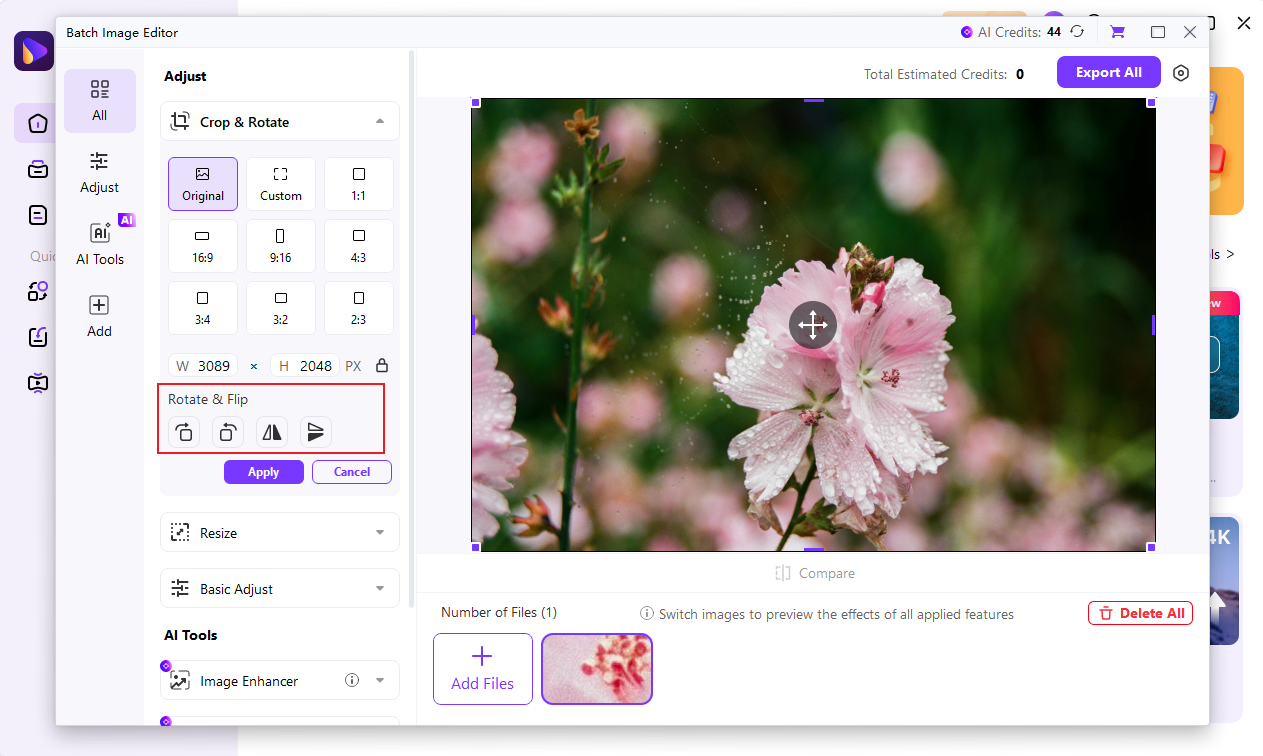This screenshot has height=756, width=1263.
Task: Pick the Custom crop mode
Action: [x=281, y=184]
